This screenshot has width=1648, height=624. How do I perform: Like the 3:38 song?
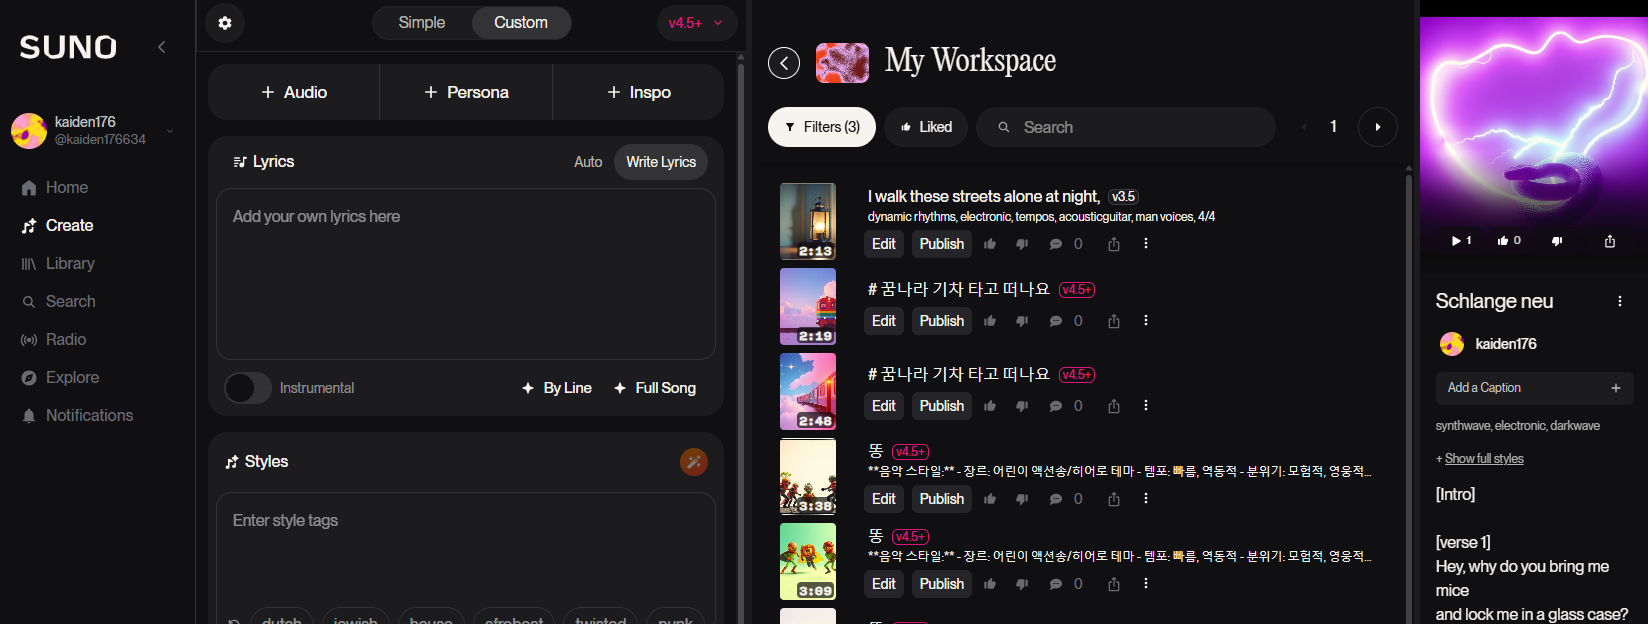click(x=990, y=499)
